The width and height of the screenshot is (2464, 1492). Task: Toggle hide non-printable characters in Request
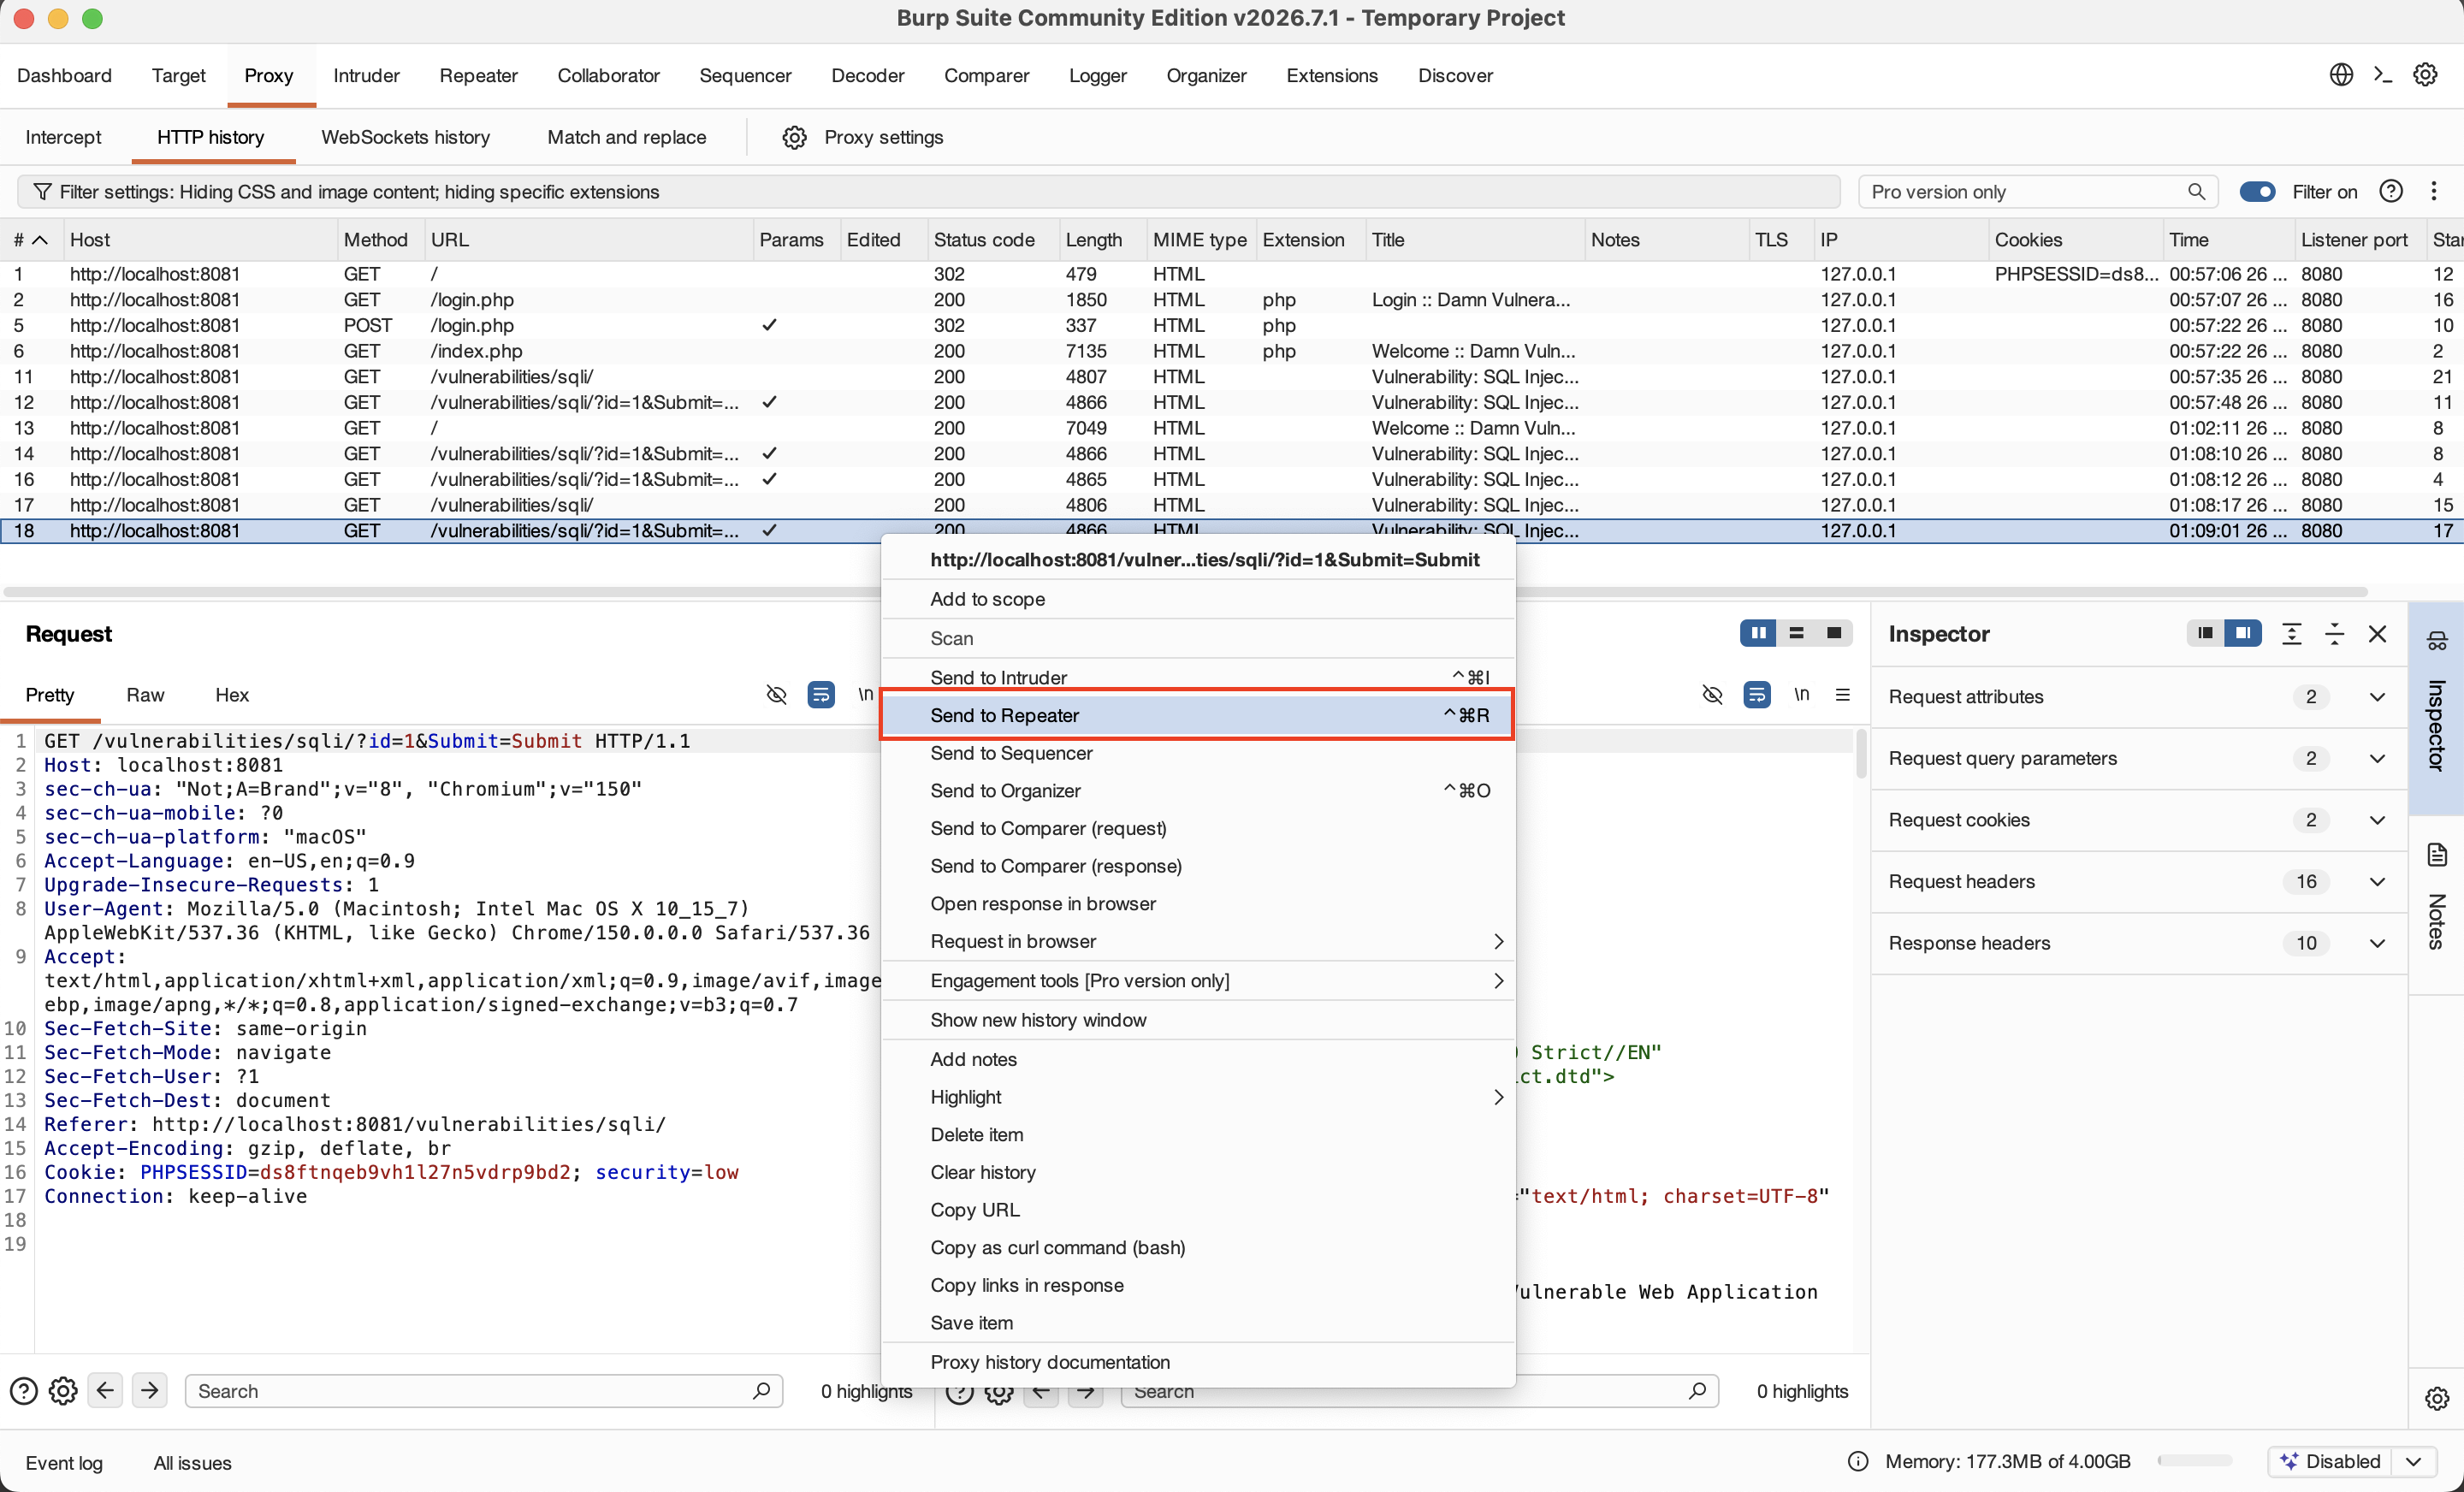(x=776, y=694)
